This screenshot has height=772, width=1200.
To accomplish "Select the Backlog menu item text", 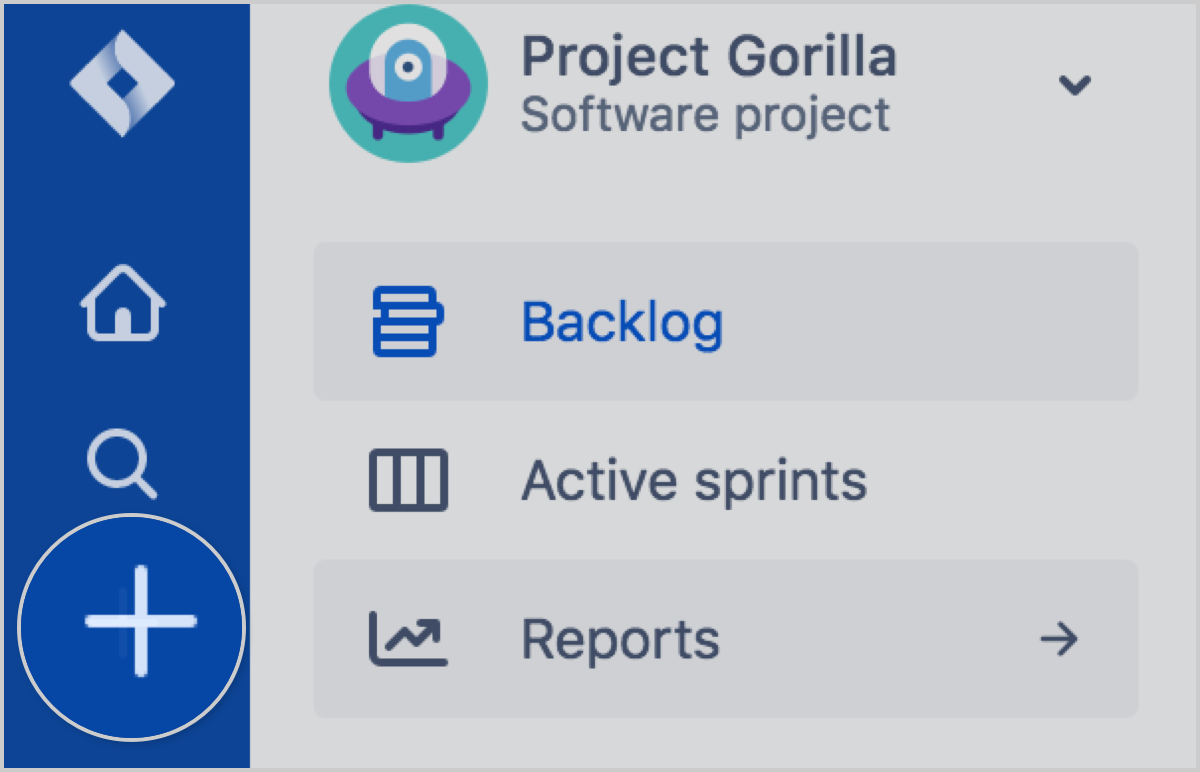I will tap(622, 322).
